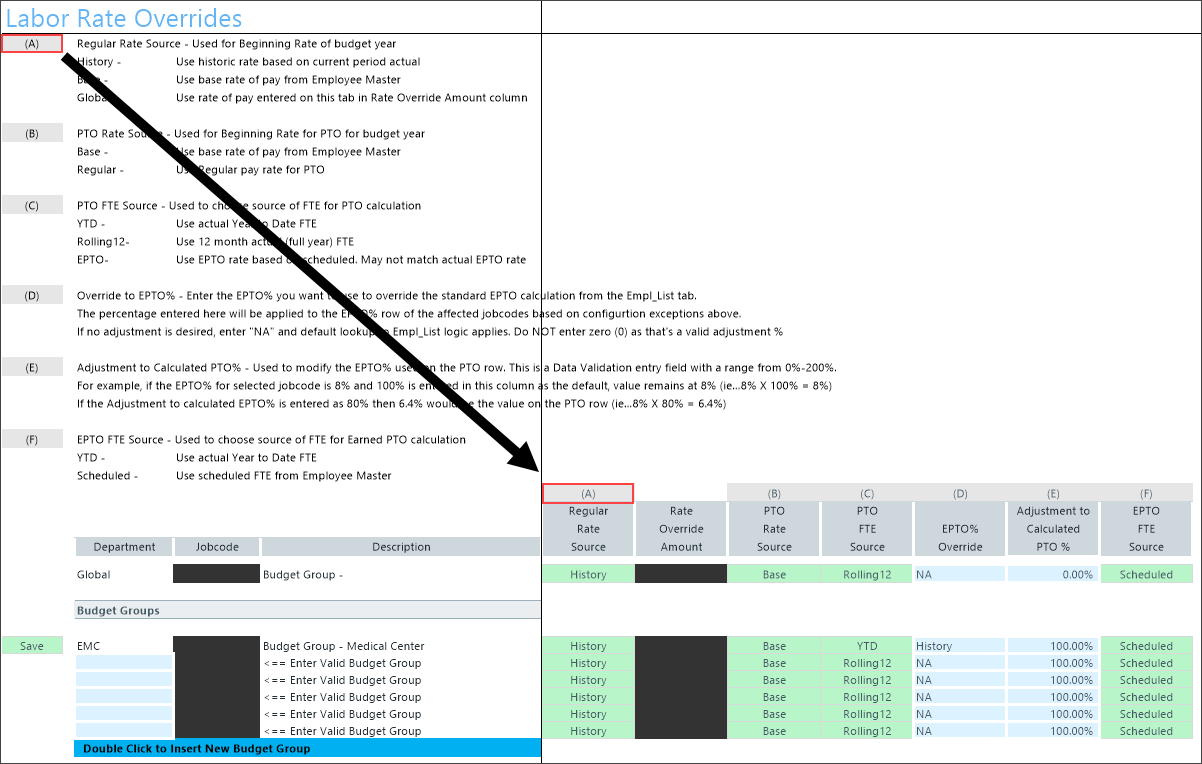This screenshot has height=764, width=1202.
Task: Click the (A) marker above Regular Rate Source
Action: pyautogui.click(x=588, y=493)
